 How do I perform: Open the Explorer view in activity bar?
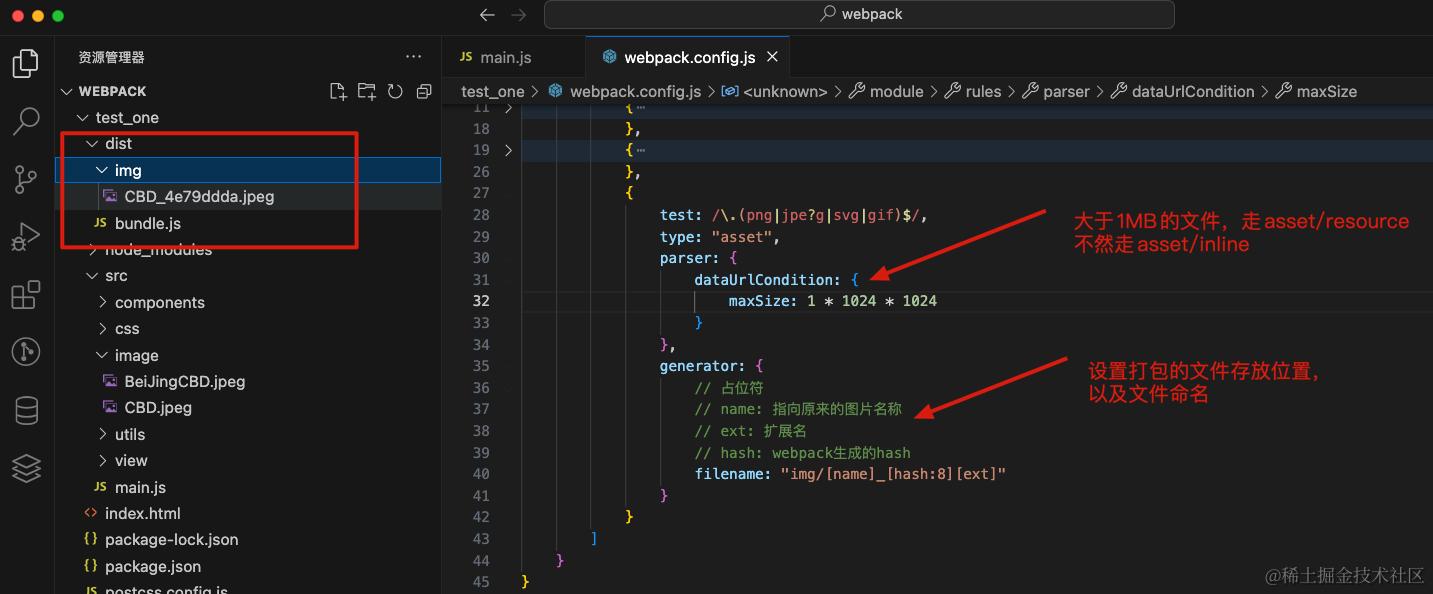coord(26,64)
